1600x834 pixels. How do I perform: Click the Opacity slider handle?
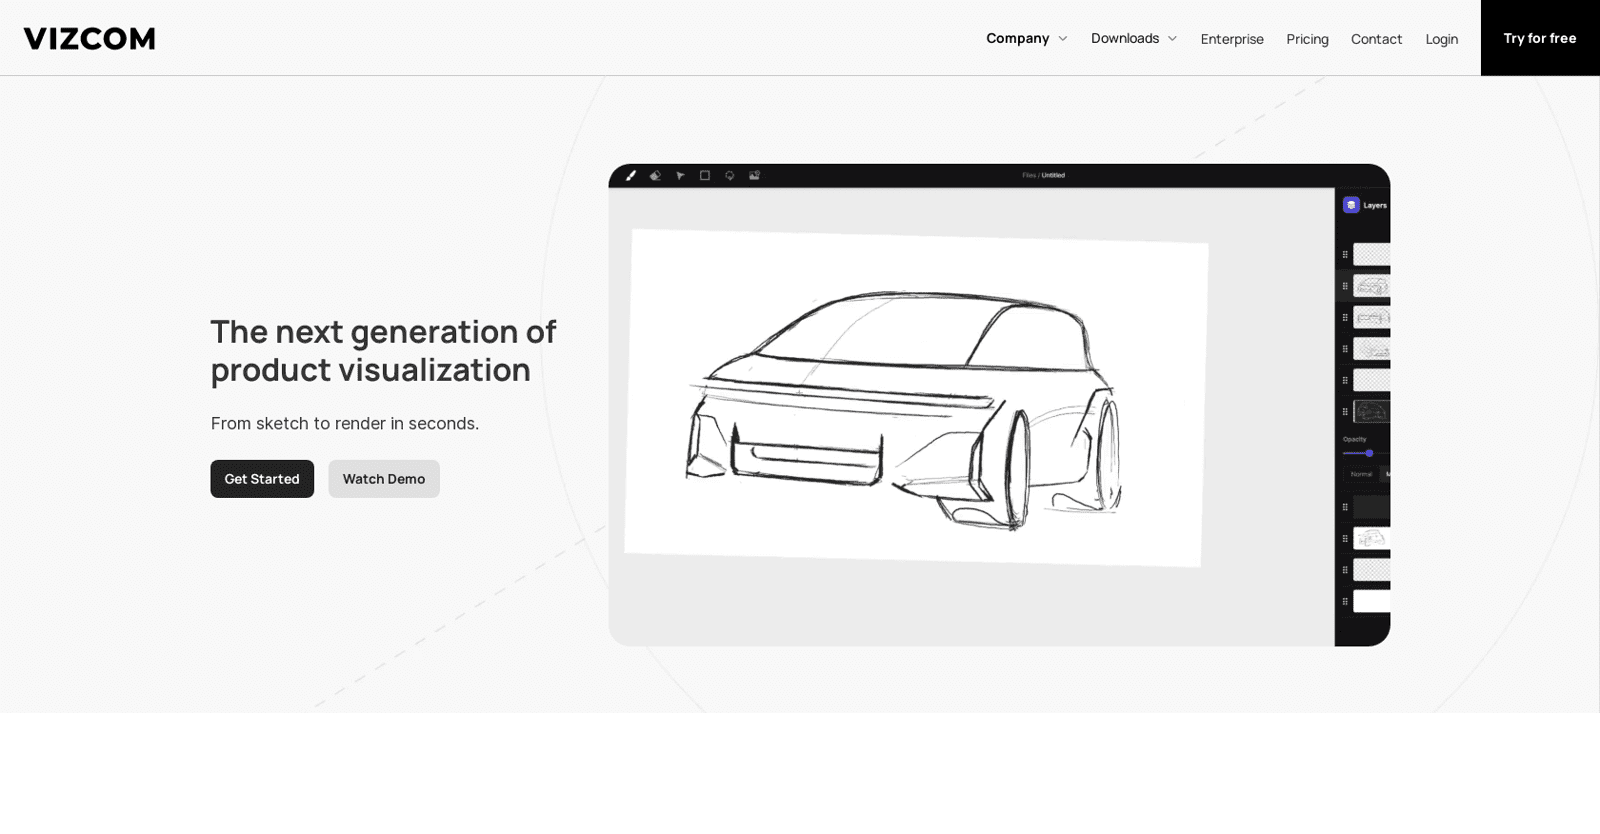(1369, 453)
